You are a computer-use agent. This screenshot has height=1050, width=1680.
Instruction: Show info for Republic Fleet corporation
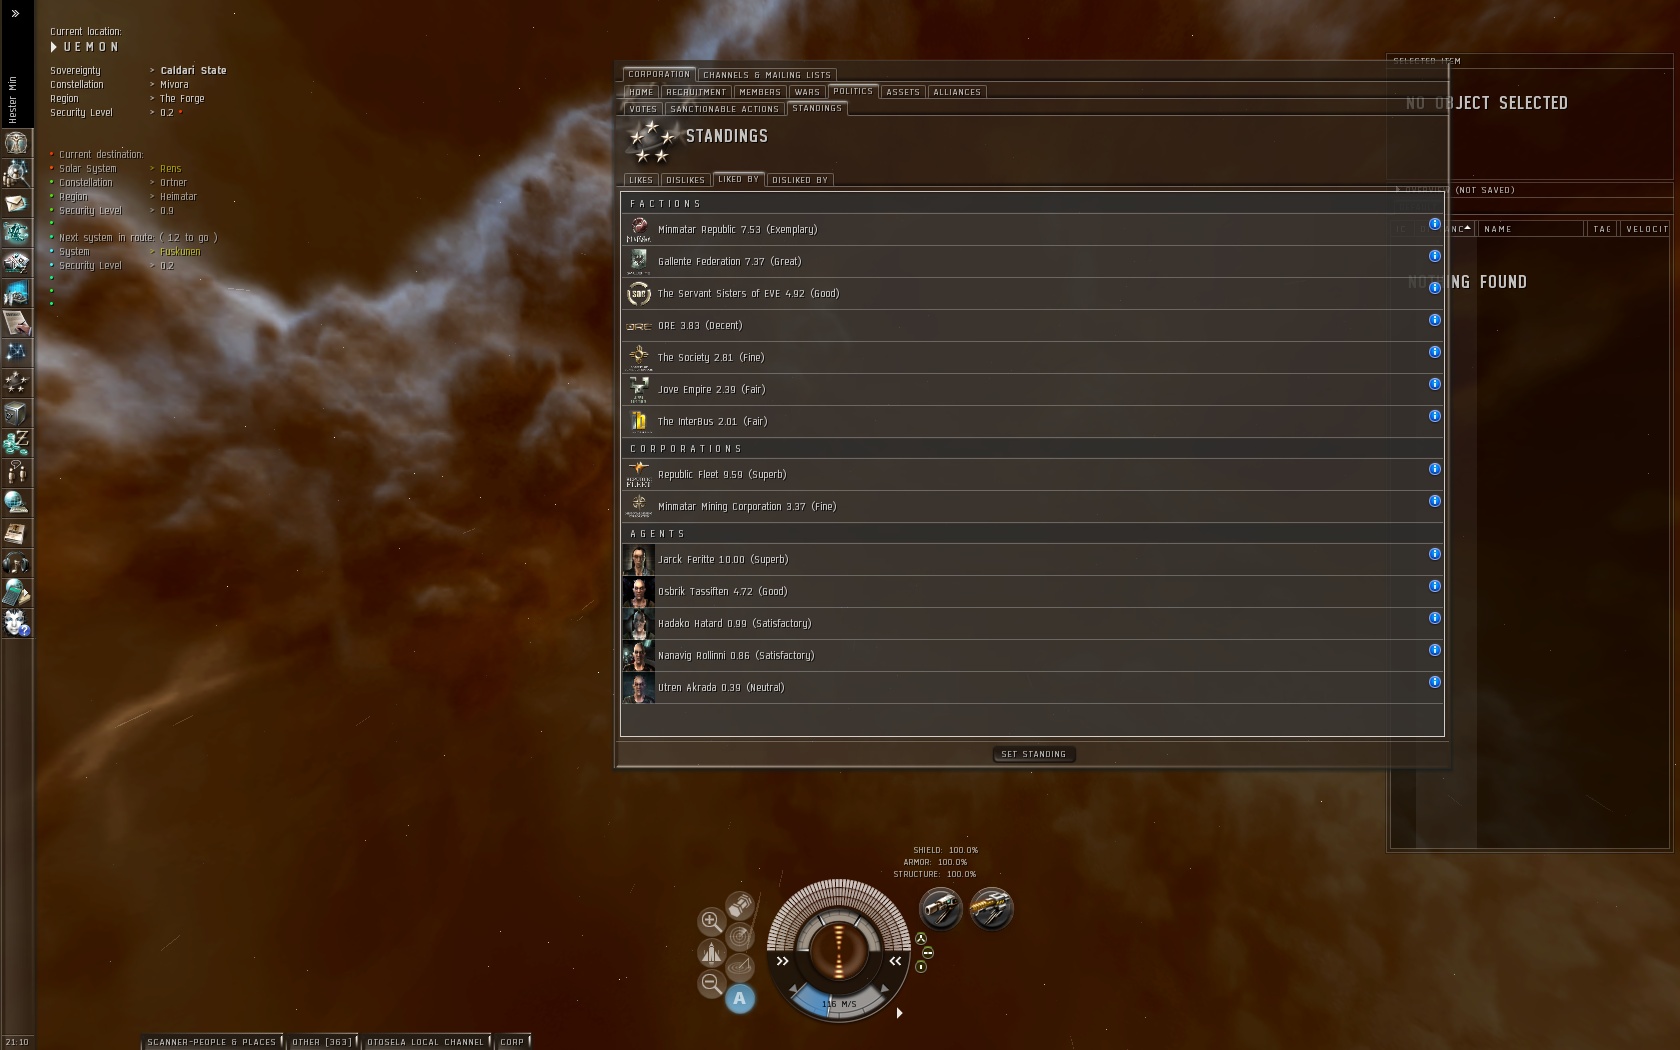tap(1434, 469)
